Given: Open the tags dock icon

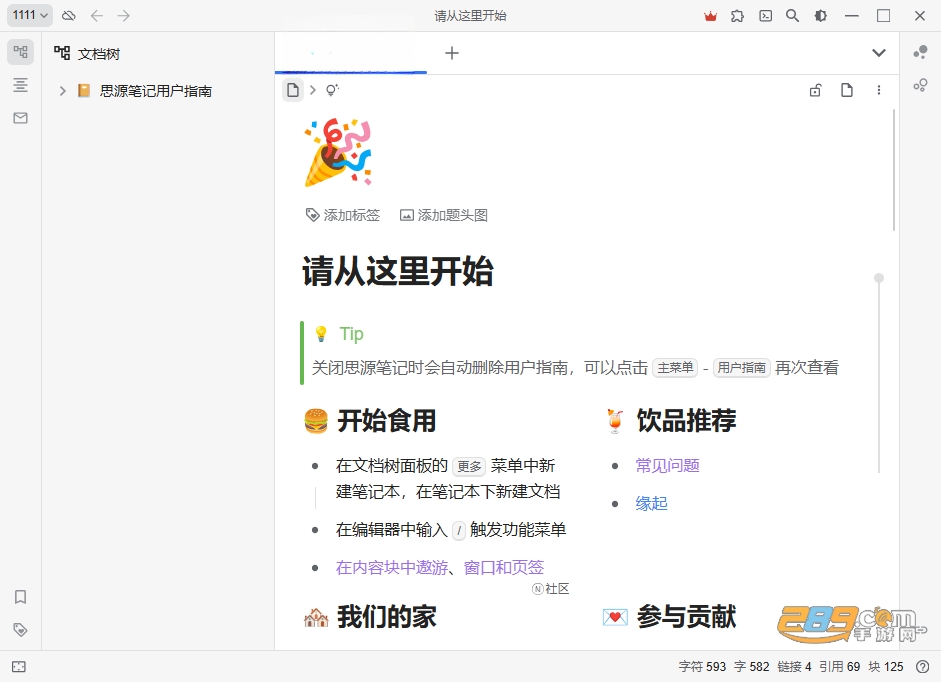Looking at the screenshot, I should [x=20, y=630].
